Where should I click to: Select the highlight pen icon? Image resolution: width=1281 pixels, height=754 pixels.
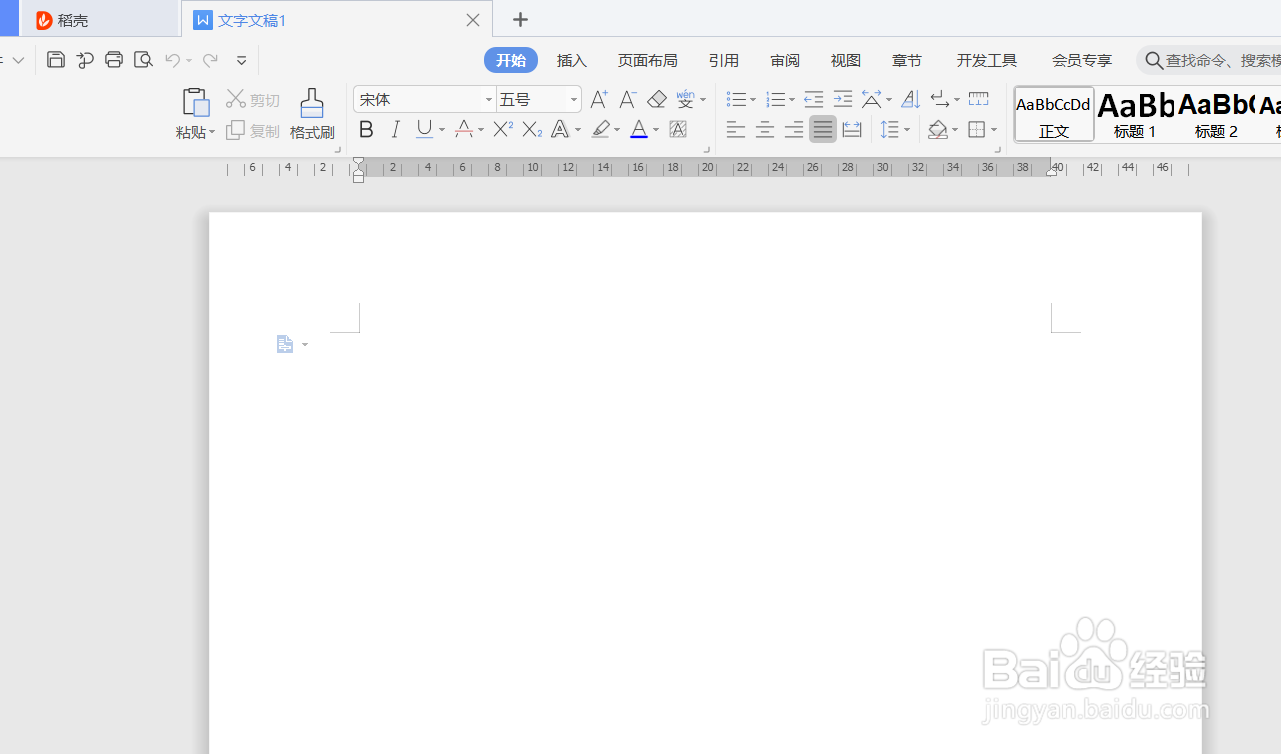[599, 129]
